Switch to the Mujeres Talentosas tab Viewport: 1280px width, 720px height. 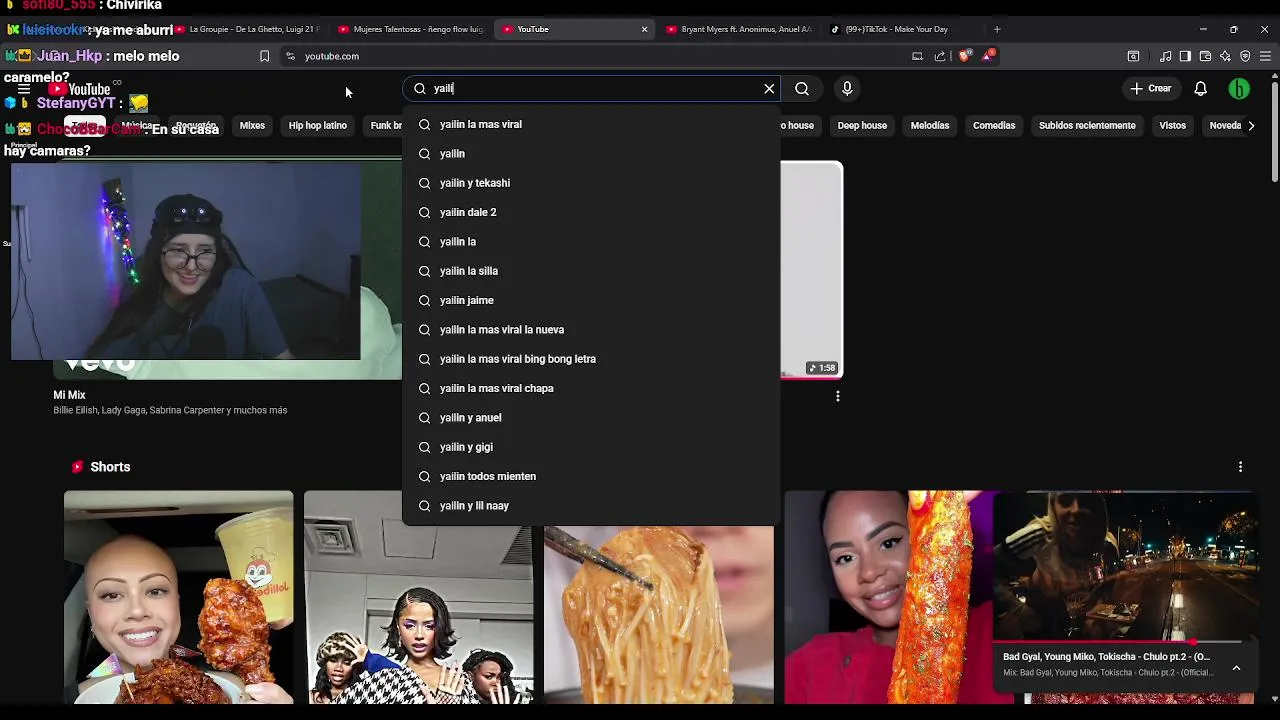coord(412,29)
